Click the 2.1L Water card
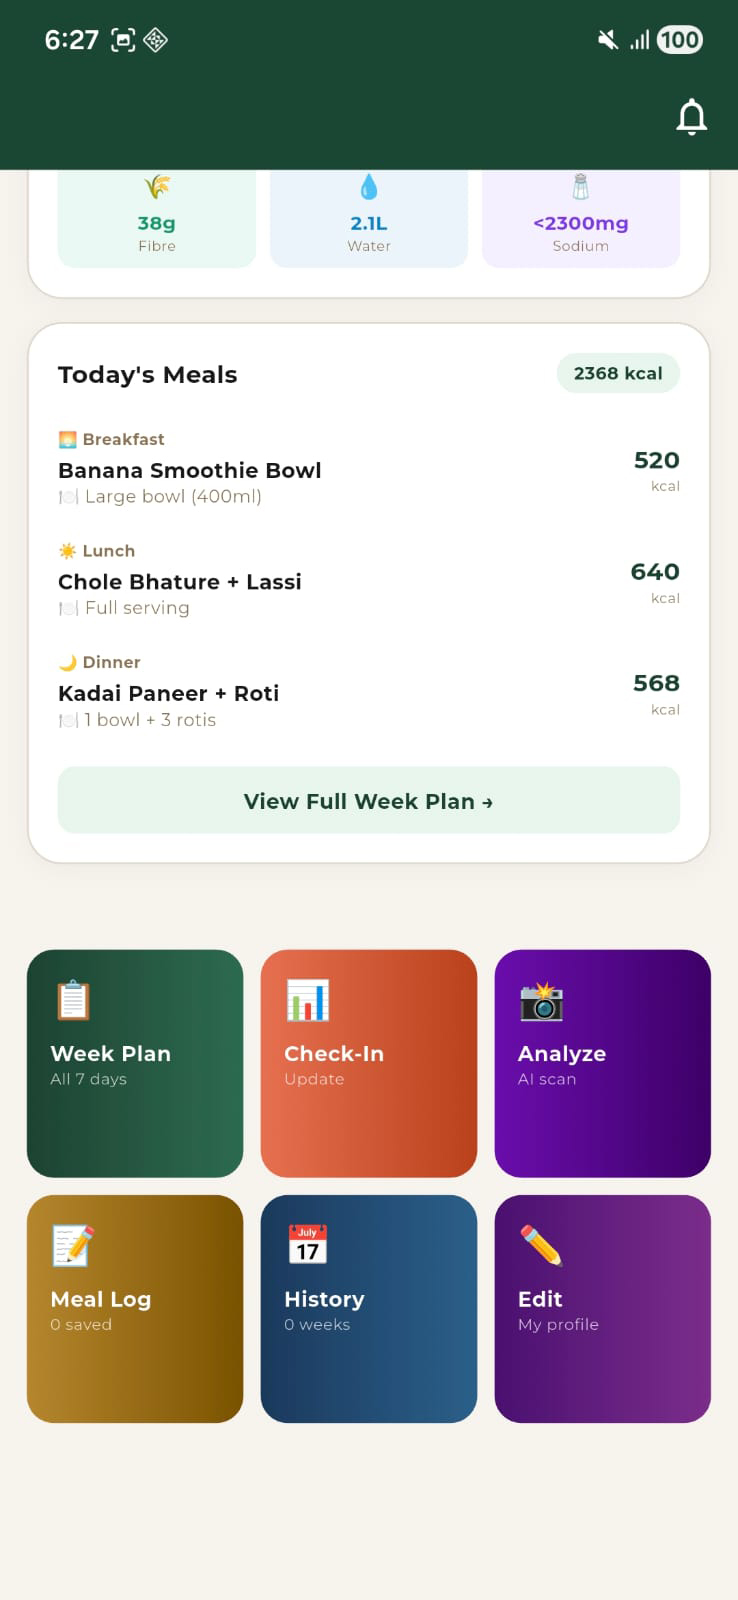 (368, 218)
